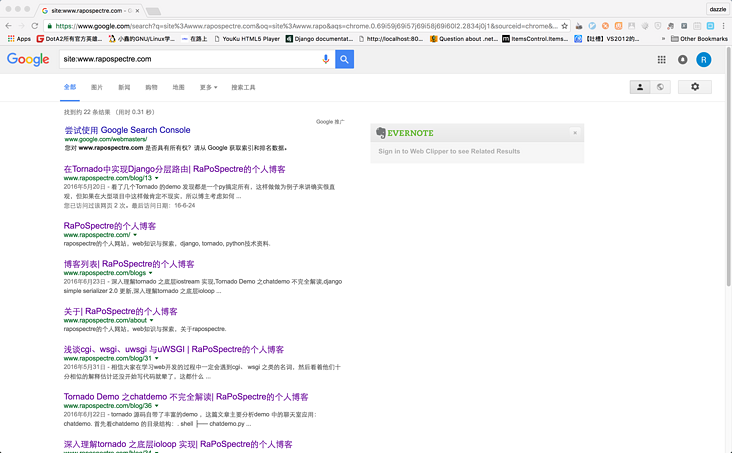Image resolution: width=732 pixels, height=453 pixels.
Task: Go to Google logo homepage
Action: pyautogui.click(x=28, y=60)
